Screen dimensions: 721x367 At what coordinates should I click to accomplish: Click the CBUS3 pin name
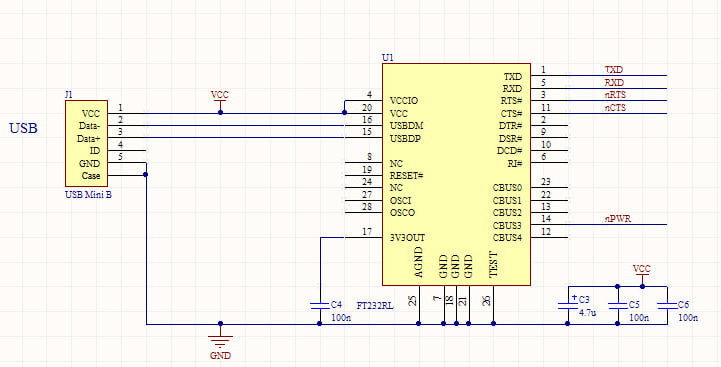(508, 225)
